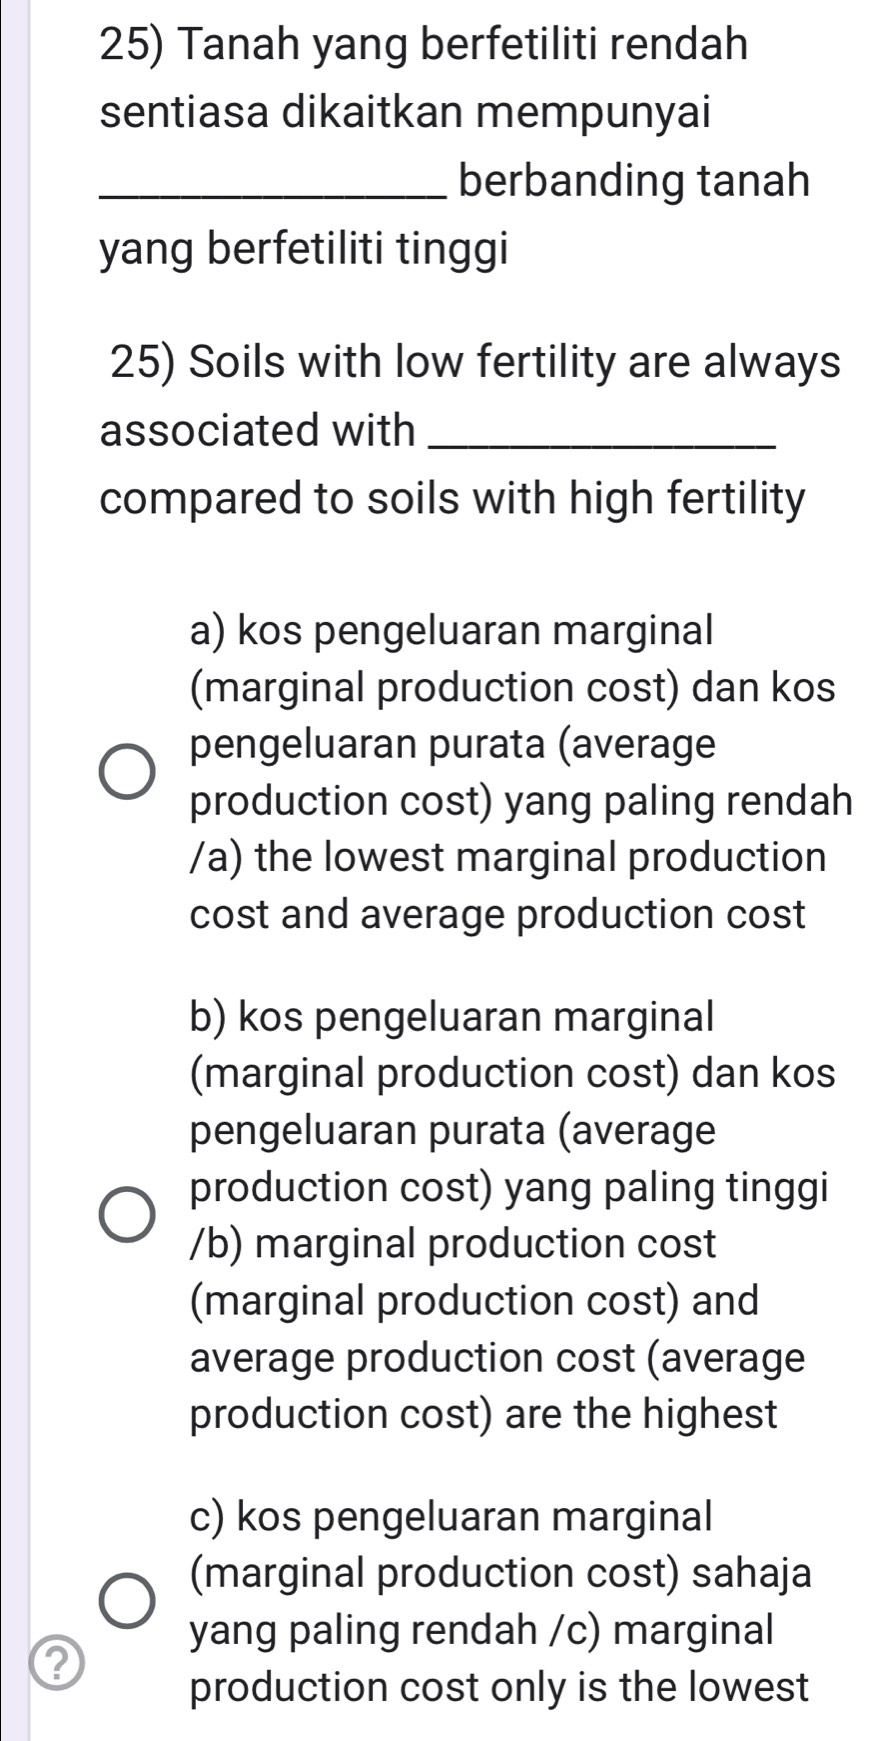The width and height of the screenshot is (875, 1741).
Task: Click English text 'production cost only is the lowest'
Action: click(x=498, y=1687)
